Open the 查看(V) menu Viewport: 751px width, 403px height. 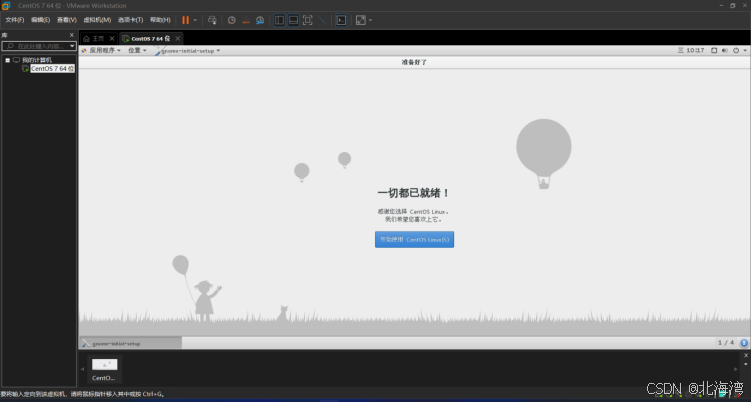[x=67, y=20]
